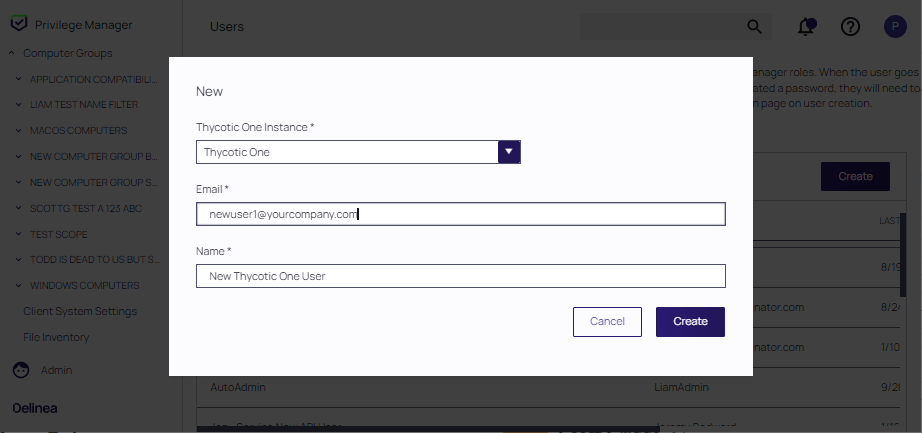Click the Create button behind the dialog
Image resolution: width=922 pixels, height=433 pixels.
tap(854, 176)
